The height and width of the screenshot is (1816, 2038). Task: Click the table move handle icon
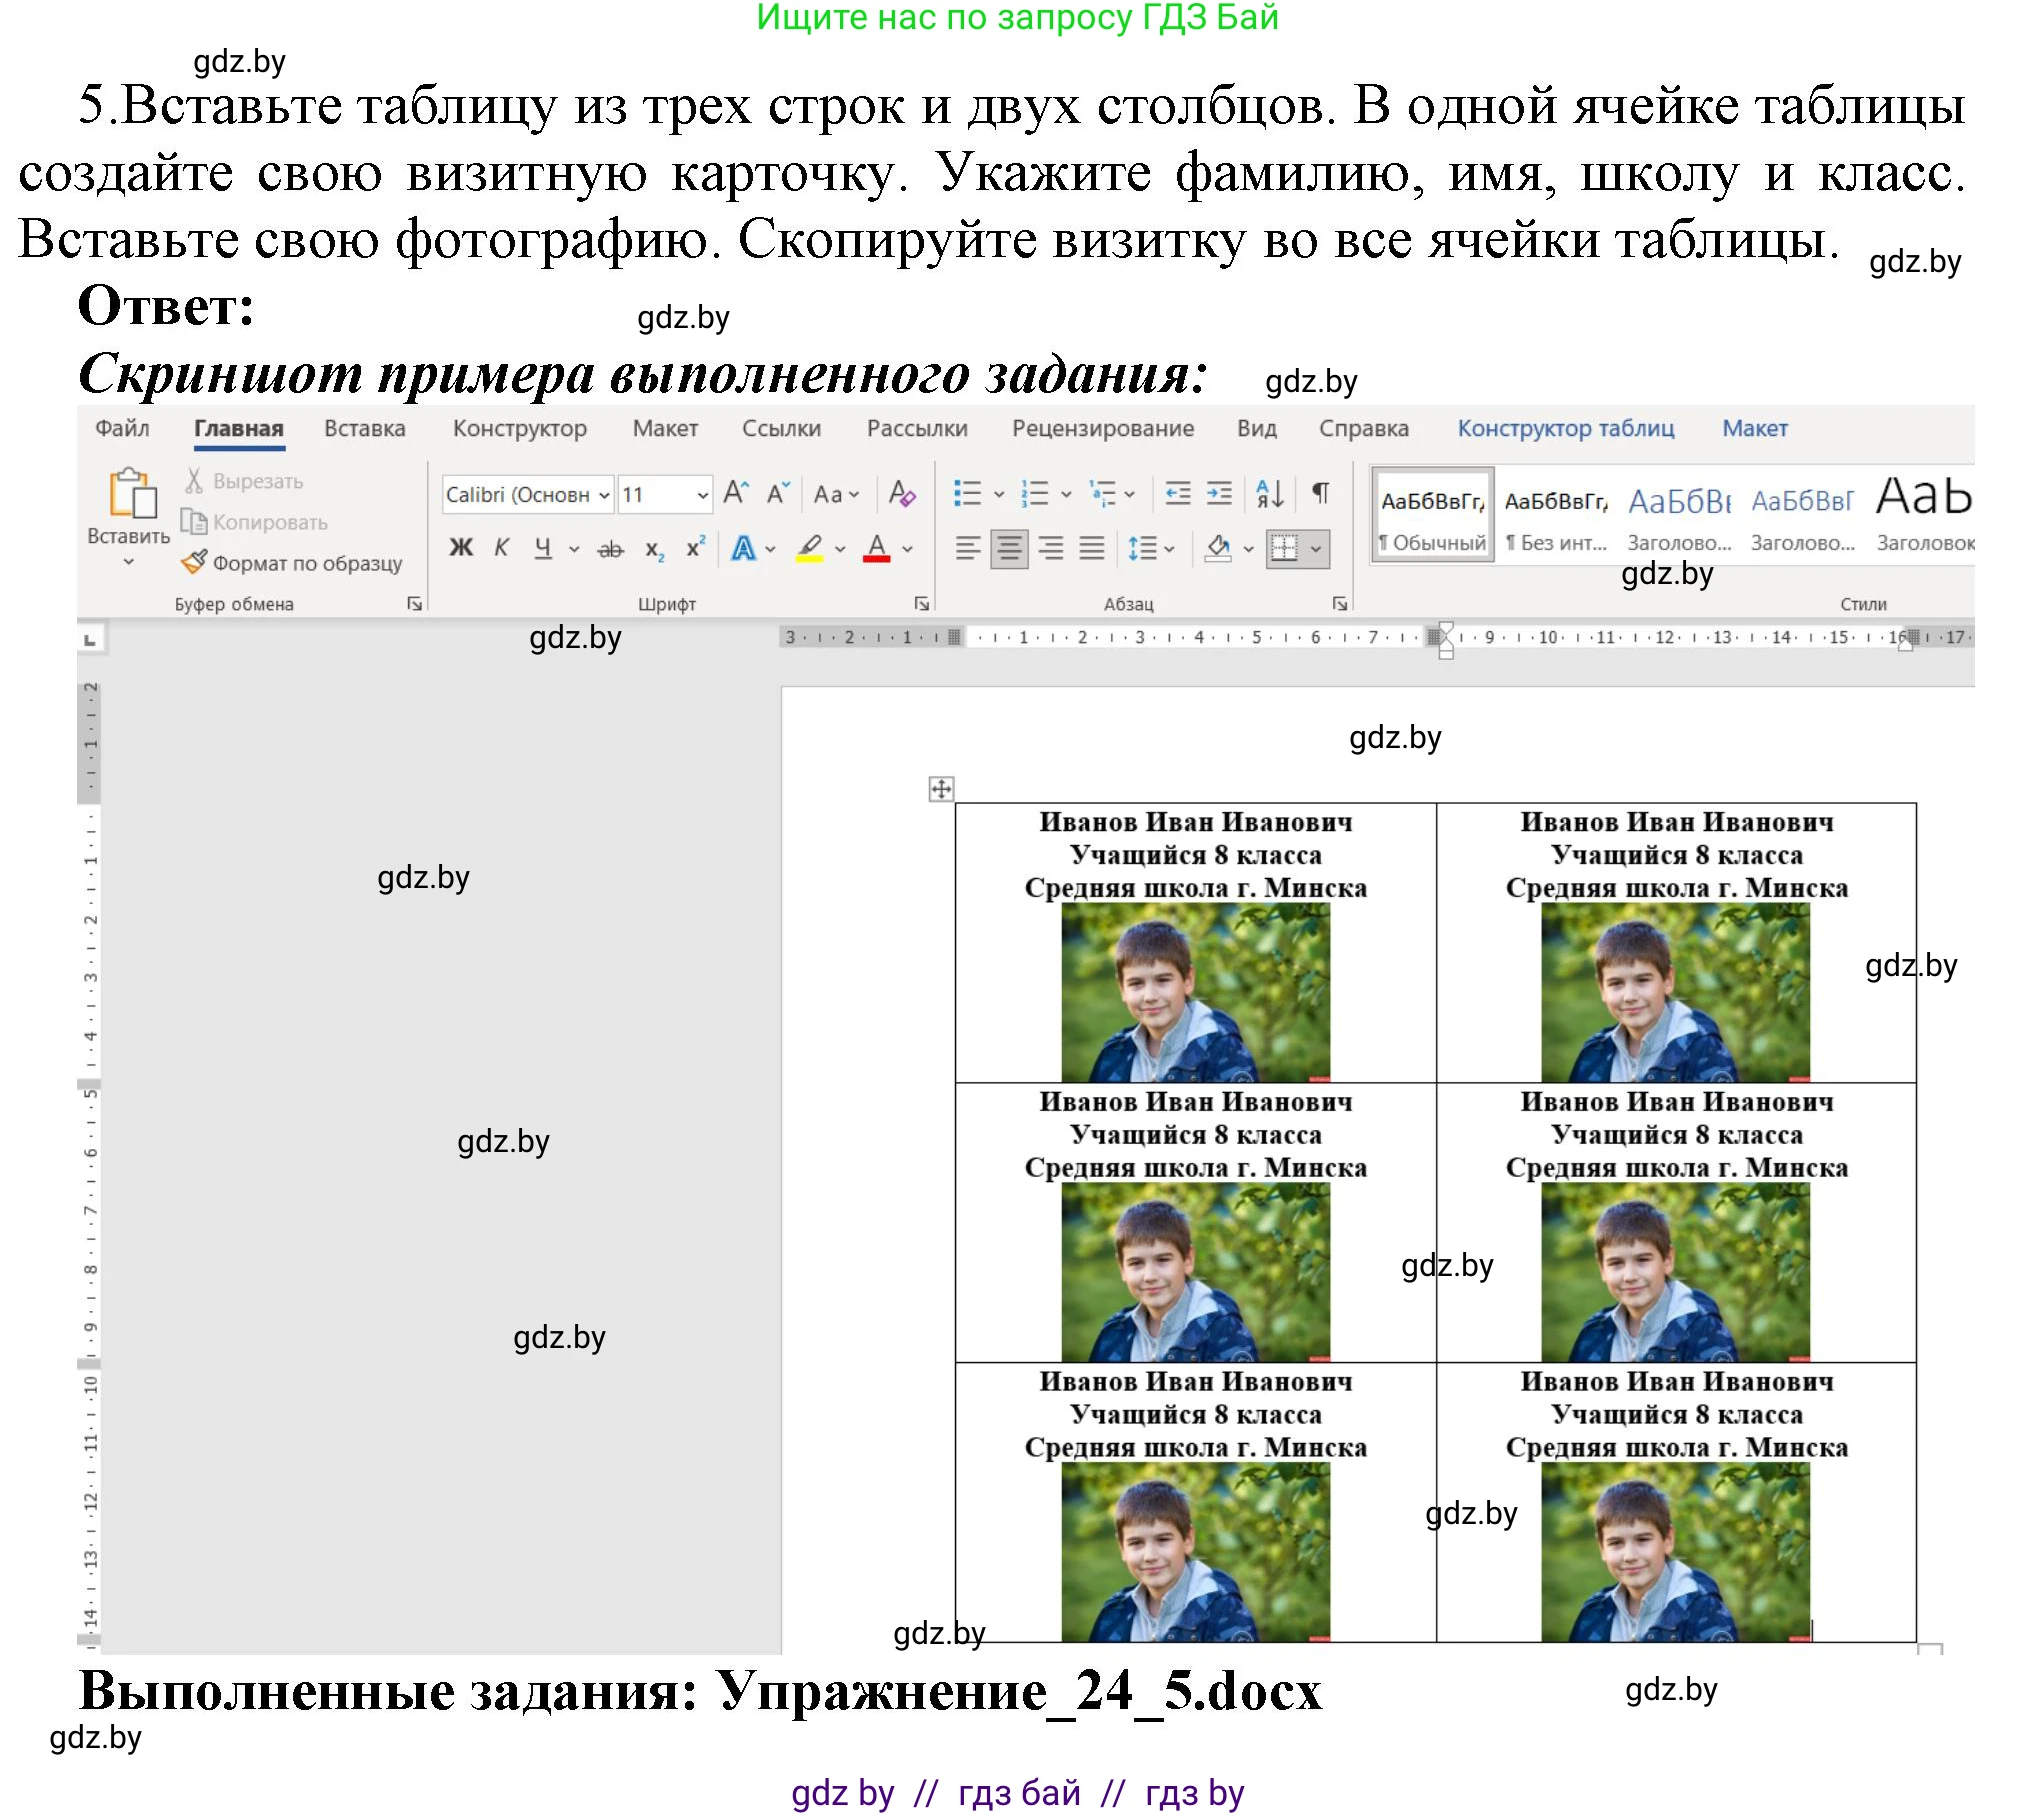coord(941,789)
